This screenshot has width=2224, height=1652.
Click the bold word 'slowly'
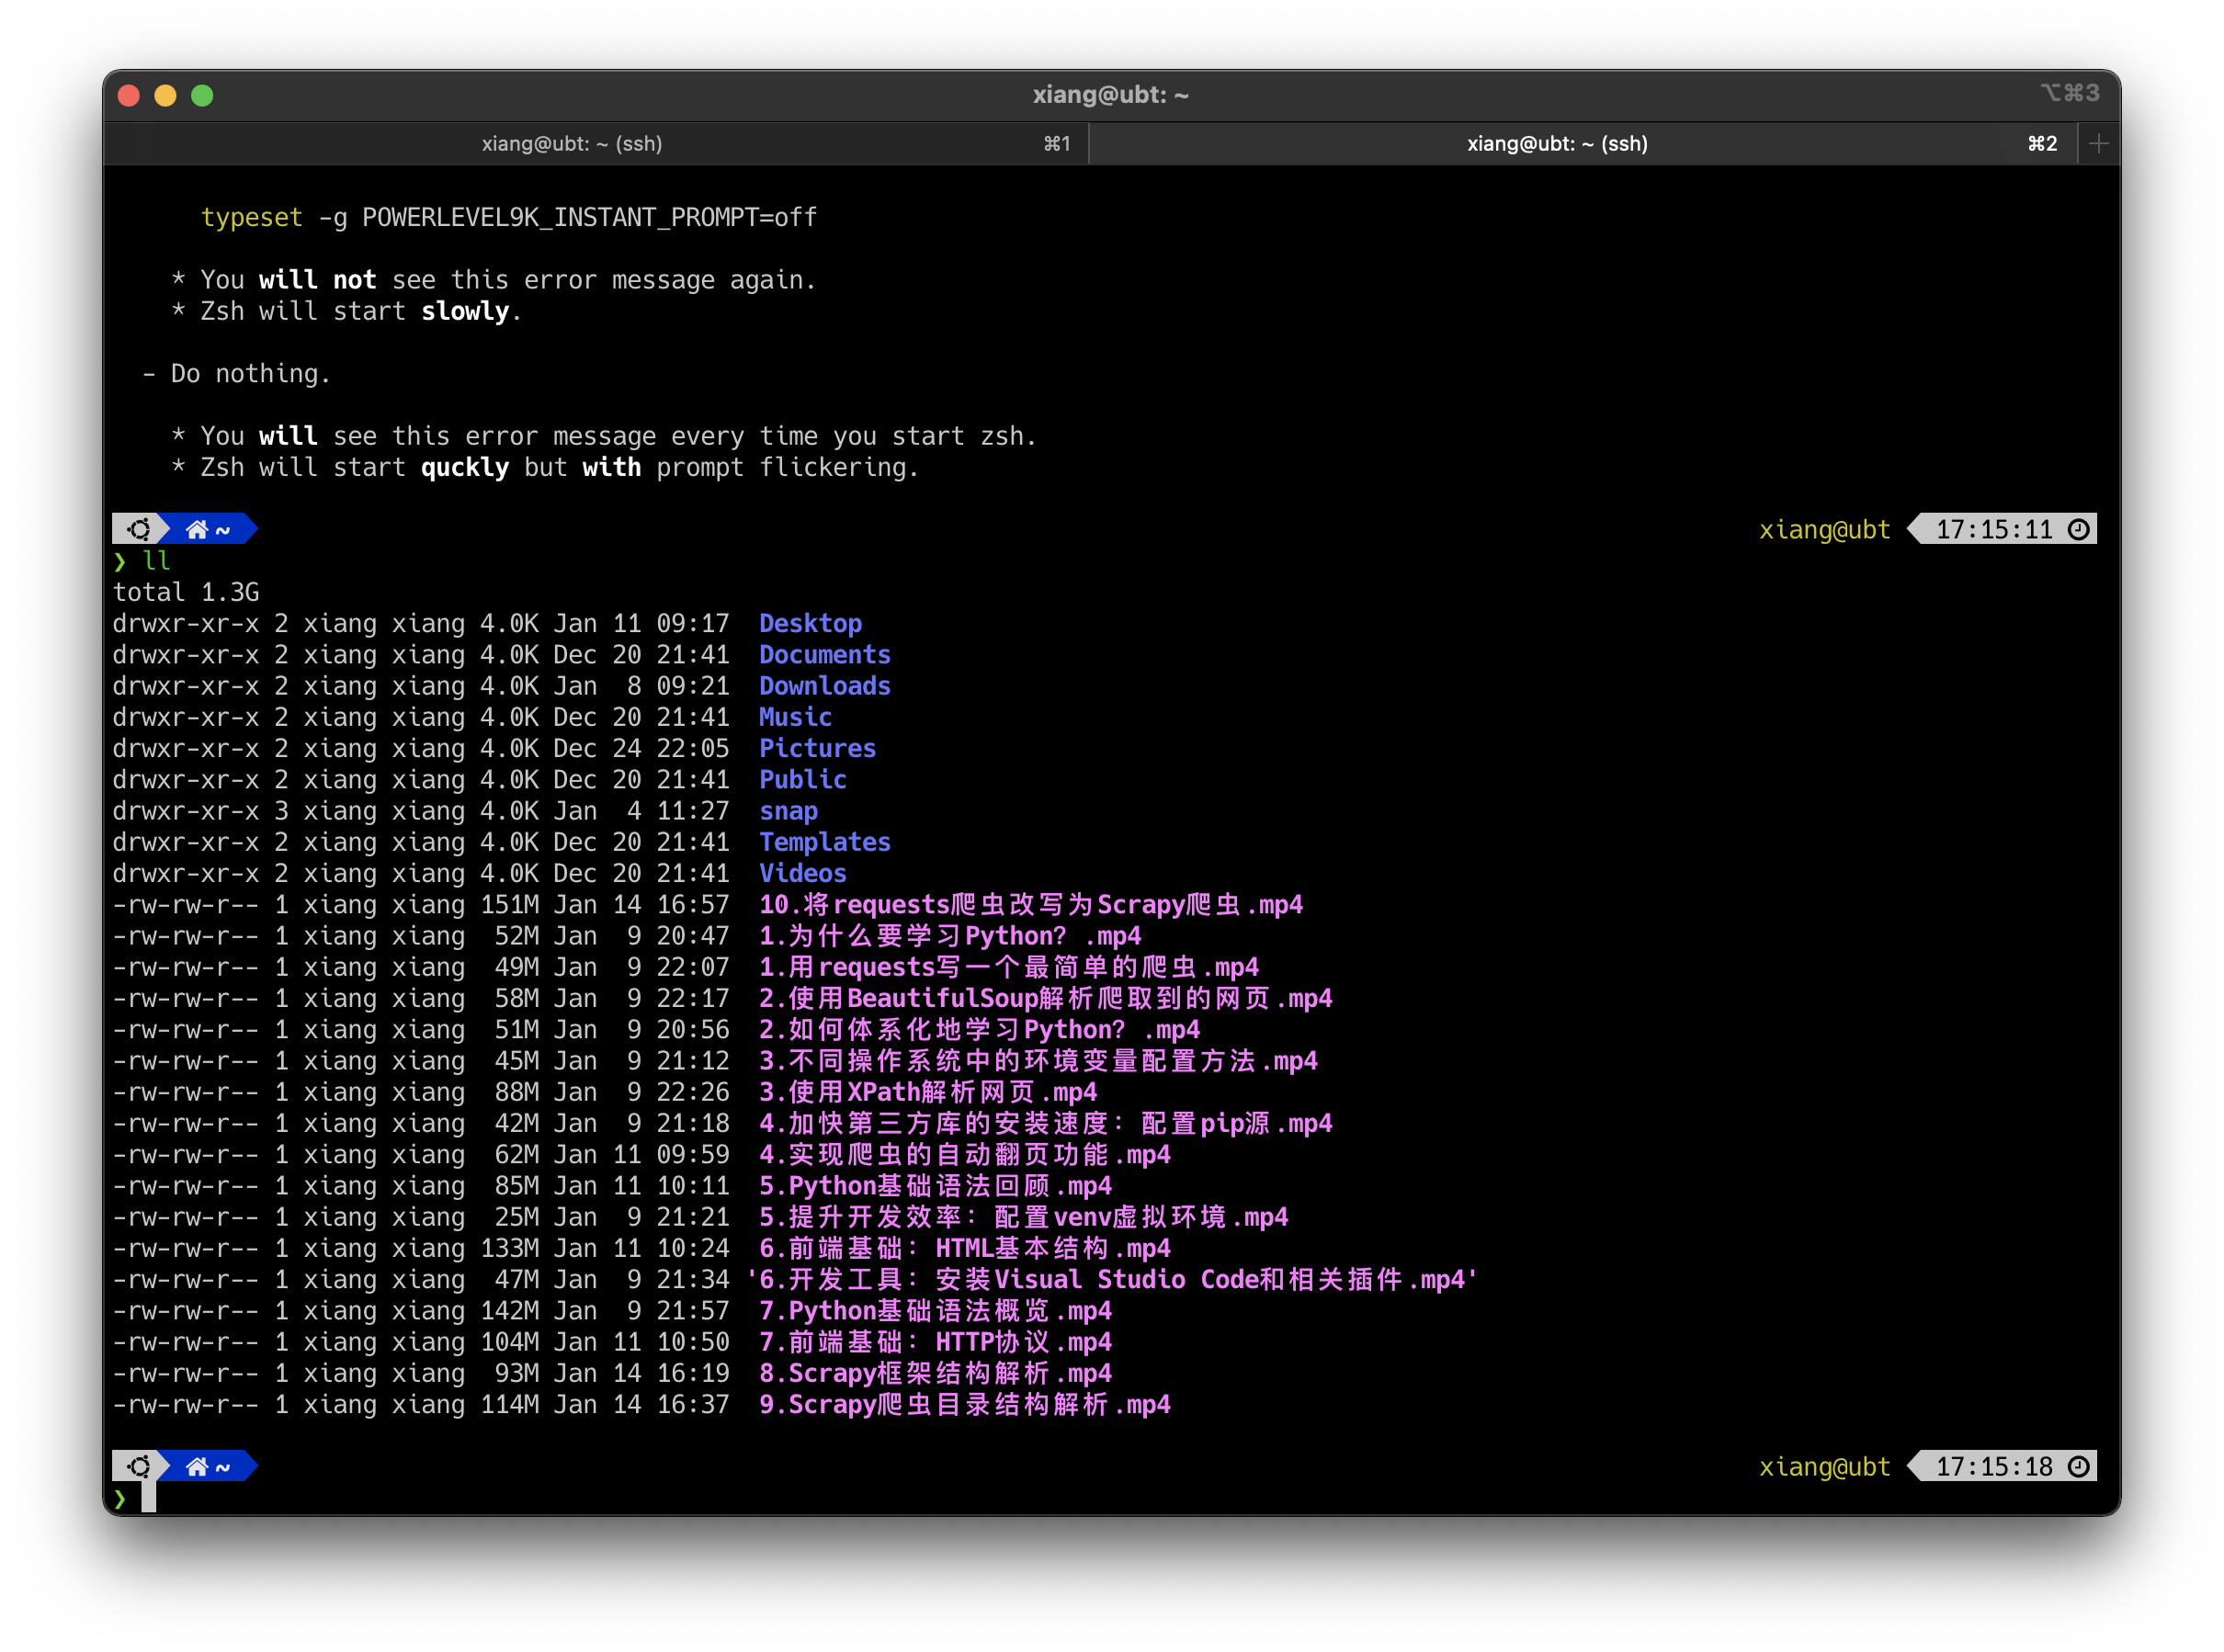point(465,311)
